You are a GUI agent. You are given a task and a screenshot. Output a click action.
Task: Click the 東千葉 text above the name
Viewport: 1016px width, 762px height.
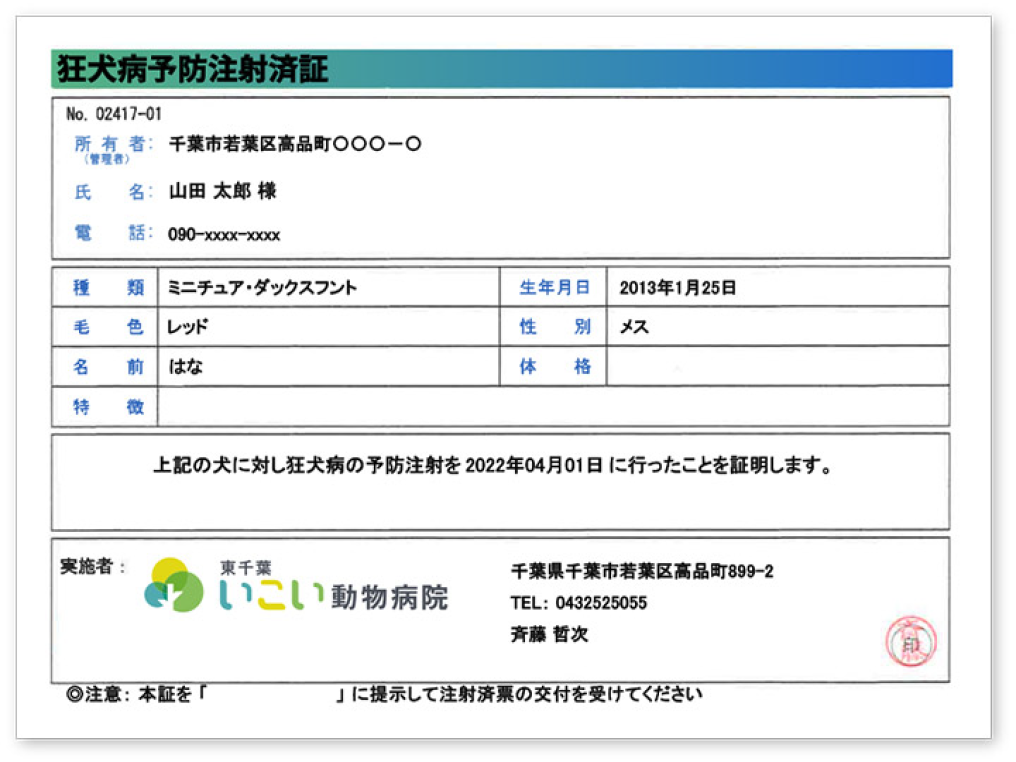click(x=246, y=568)
